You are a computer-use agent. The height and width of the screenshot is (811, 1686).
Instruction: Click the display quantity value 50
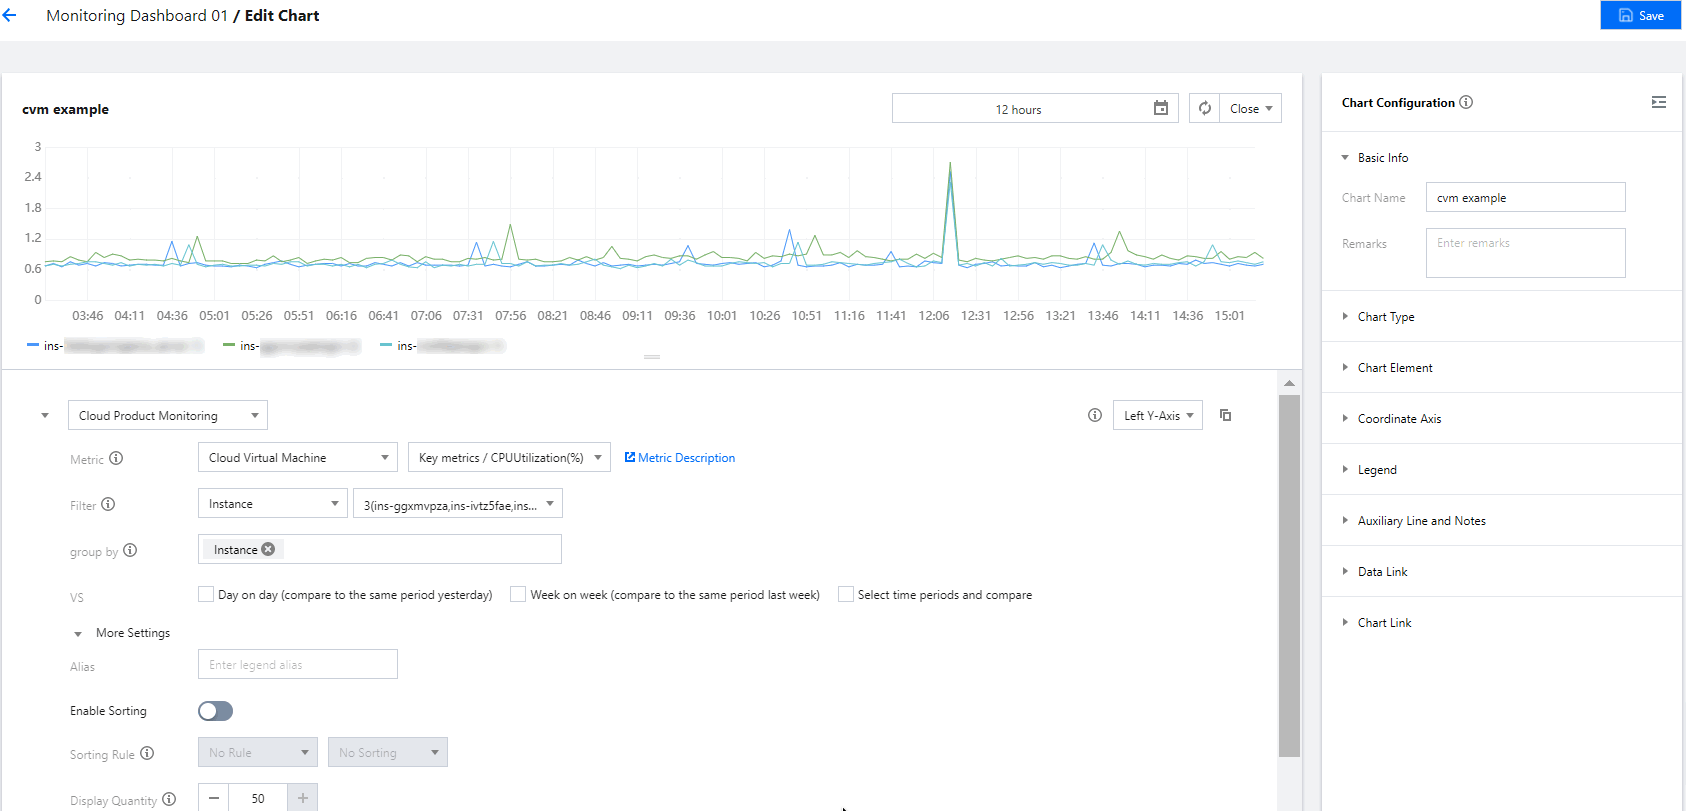[258, 798]
